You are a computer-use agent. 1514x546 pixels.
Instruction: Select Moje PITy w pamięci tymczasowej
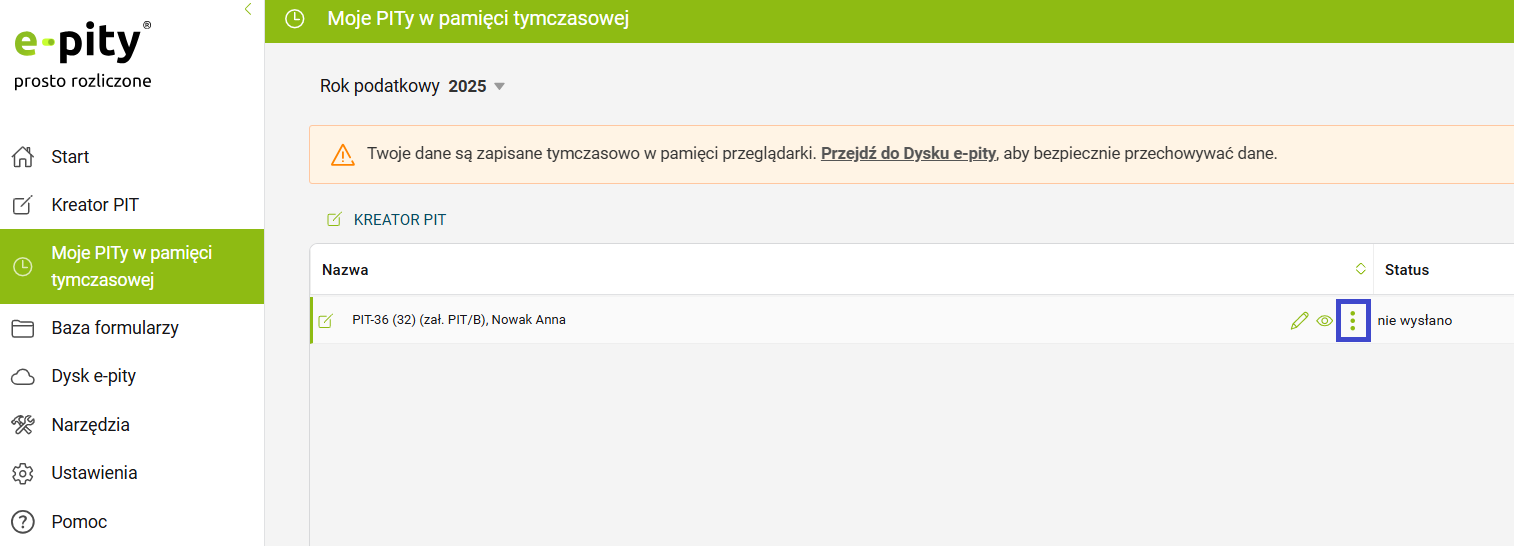(x=132, y=266)
